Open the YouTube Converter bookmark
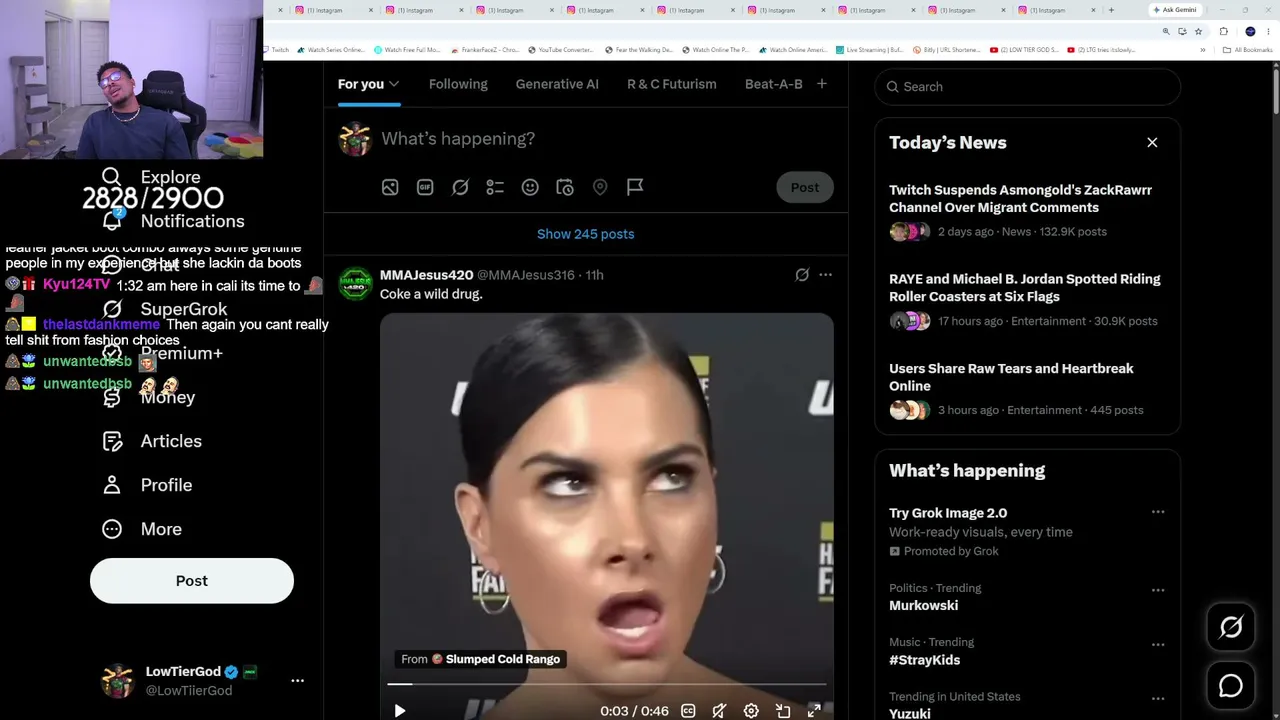The width and height of the screenshot is (1280, 720). coord(561,50)
